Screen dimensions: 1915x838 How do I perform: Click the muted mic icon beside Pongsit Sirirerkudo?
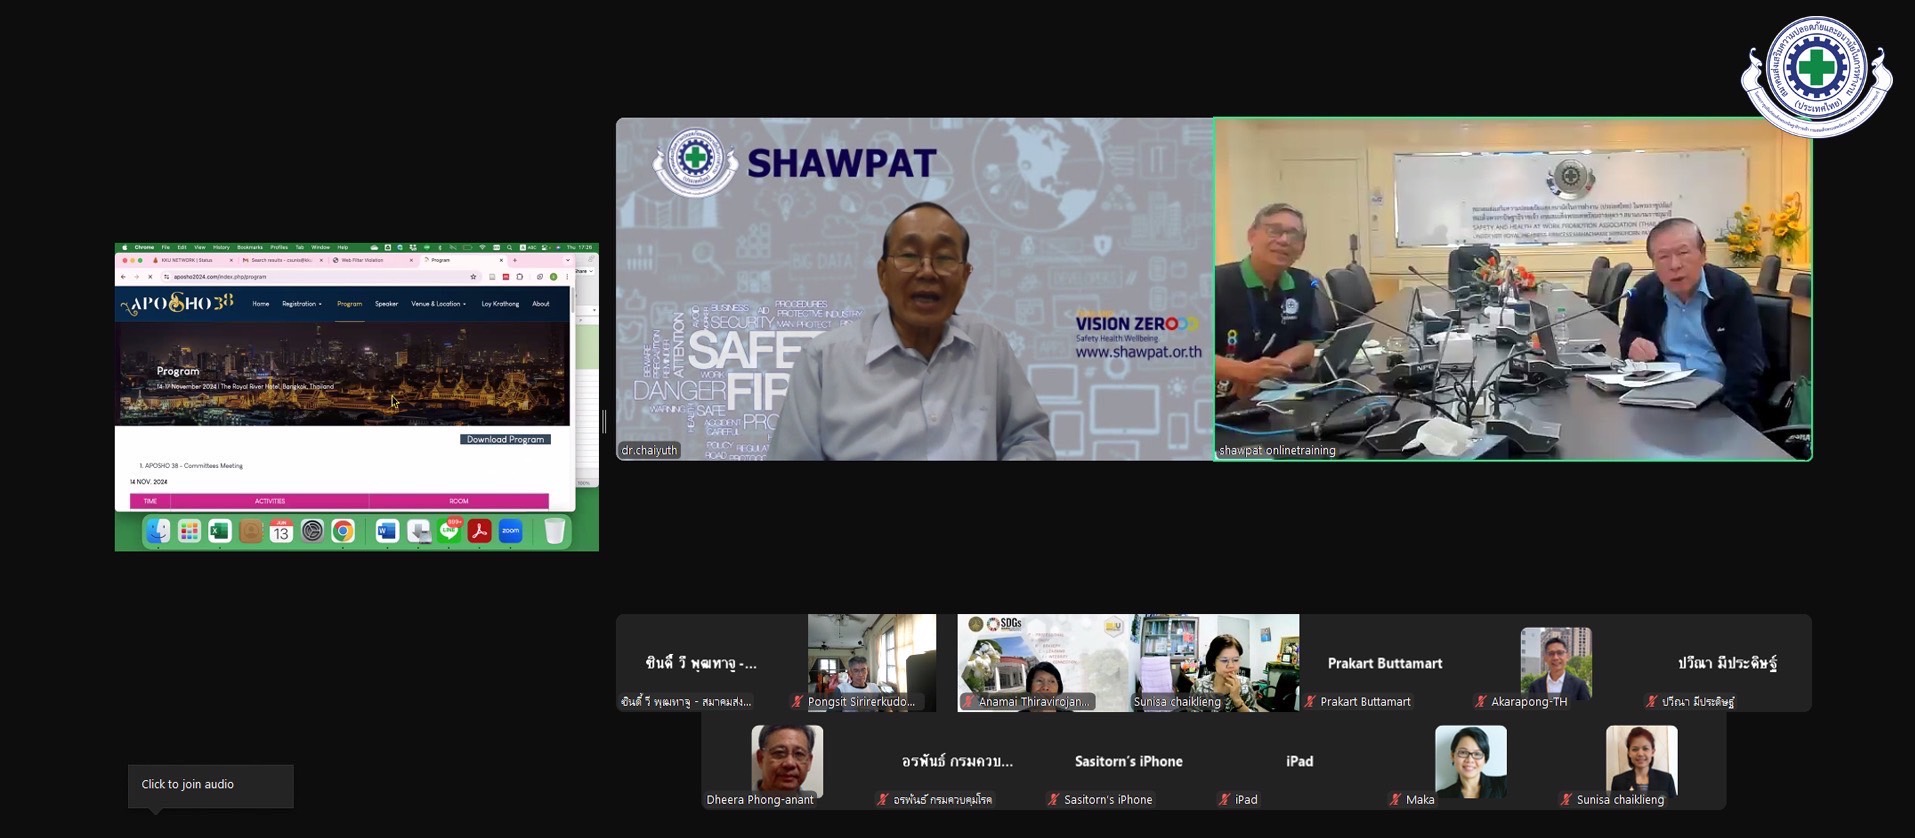tap(797, 702)
